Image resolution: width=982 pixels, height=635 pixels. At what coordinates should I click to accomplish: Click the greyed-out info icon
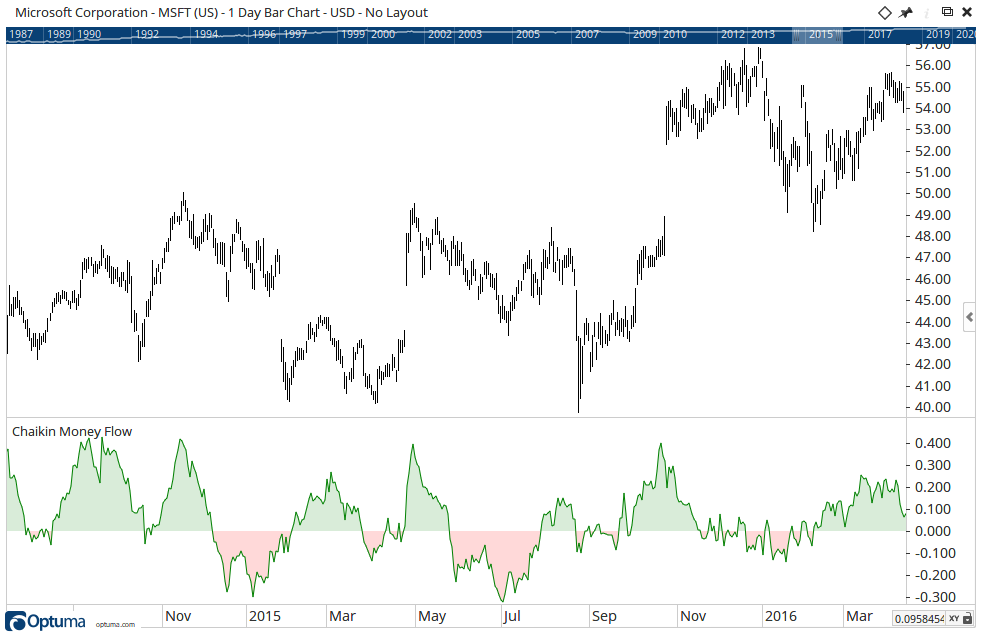click(927, 13)
